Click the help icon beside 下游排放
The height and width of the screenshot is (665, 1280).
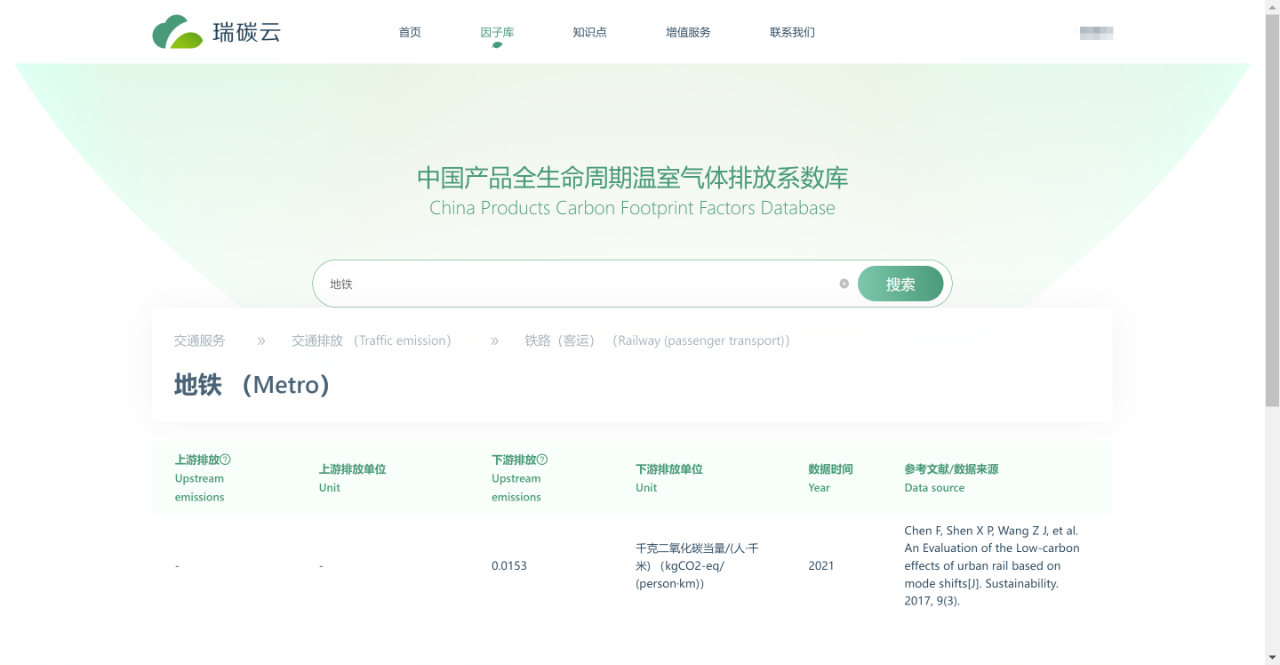(x=542, y=460)
